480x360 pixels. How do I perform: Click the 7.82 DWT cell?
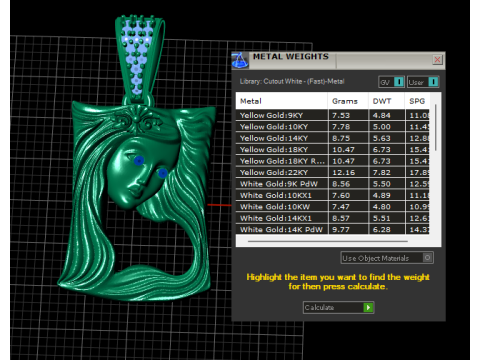(387, 172)
